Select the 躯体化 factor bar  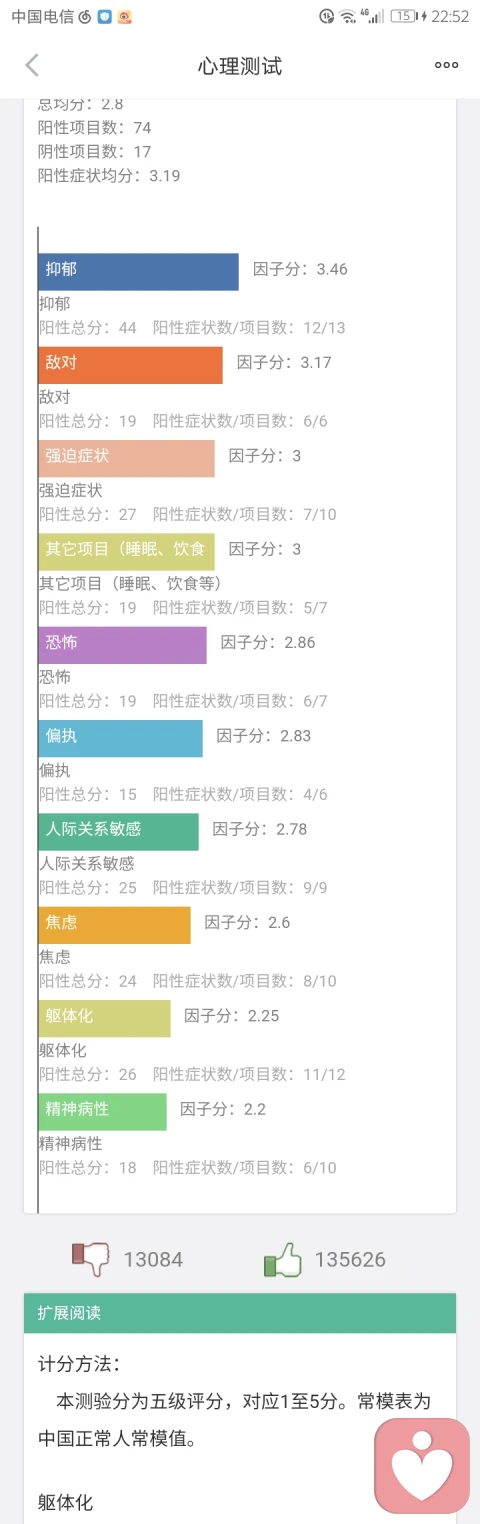pos(105,1018)
